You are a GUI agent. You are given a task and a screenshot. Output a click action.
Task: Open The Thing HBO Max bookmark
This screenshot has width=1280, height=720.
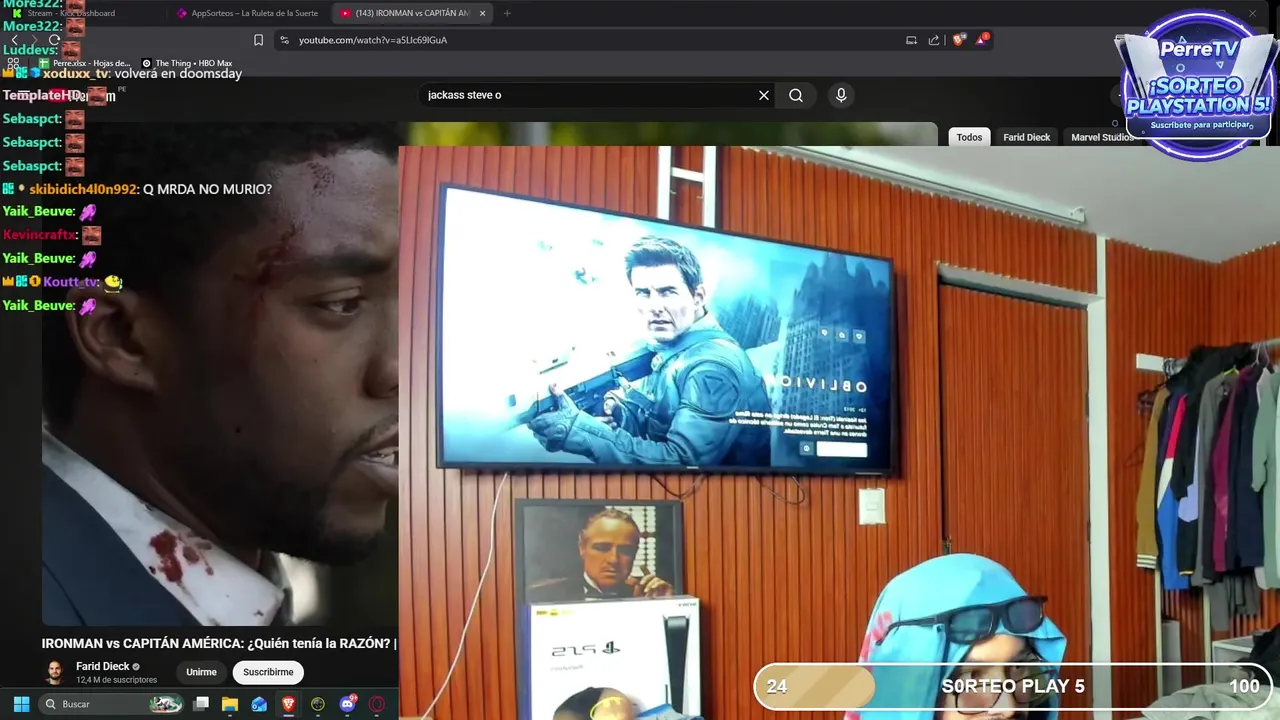(x=187, y=63)
